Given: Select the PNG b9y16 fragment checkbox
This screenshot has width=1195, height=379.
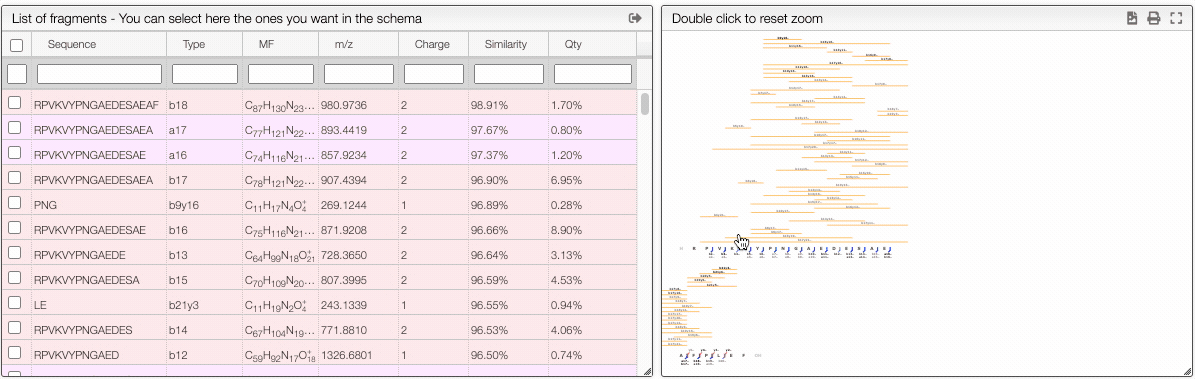Looking at the screenshot, I should click(x=14, y=203).
